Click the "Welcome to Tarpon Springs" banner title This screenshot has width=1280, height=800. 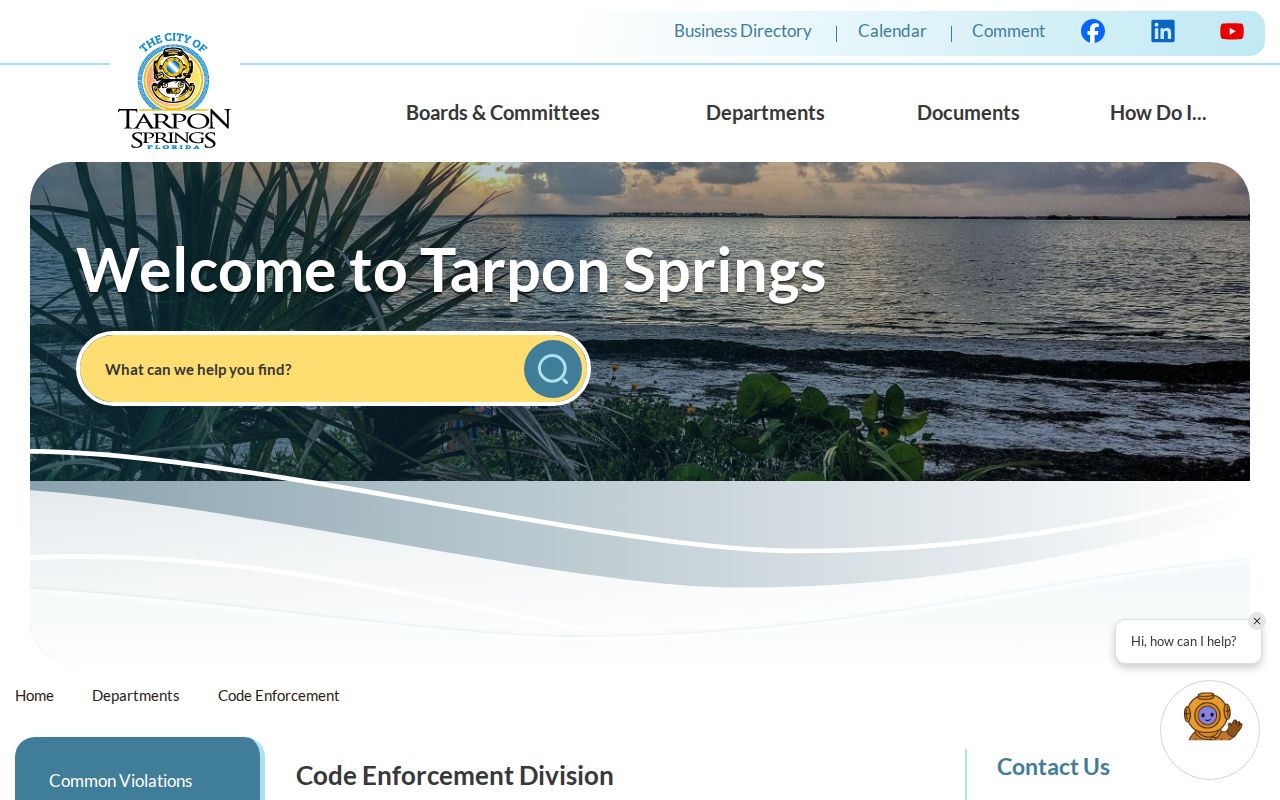coord(451,270)
